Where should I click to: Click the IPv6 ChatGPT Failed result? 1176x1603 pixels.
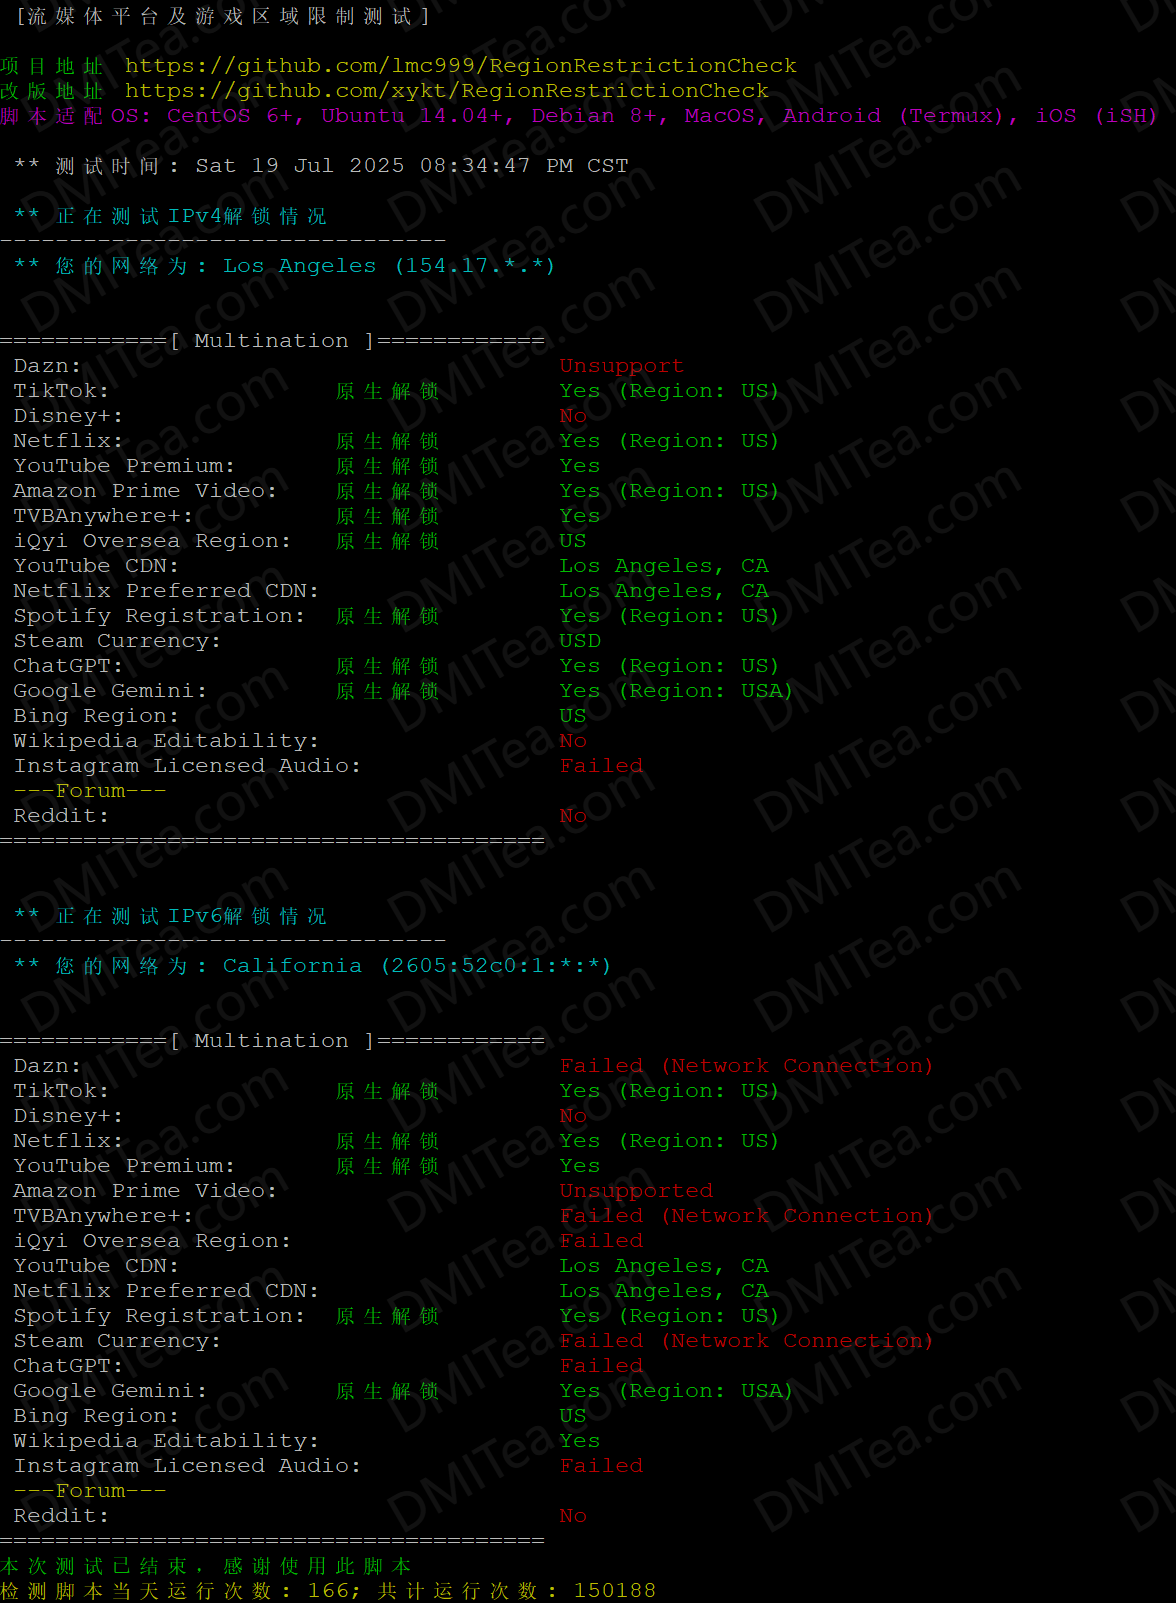pos(601,1366)
